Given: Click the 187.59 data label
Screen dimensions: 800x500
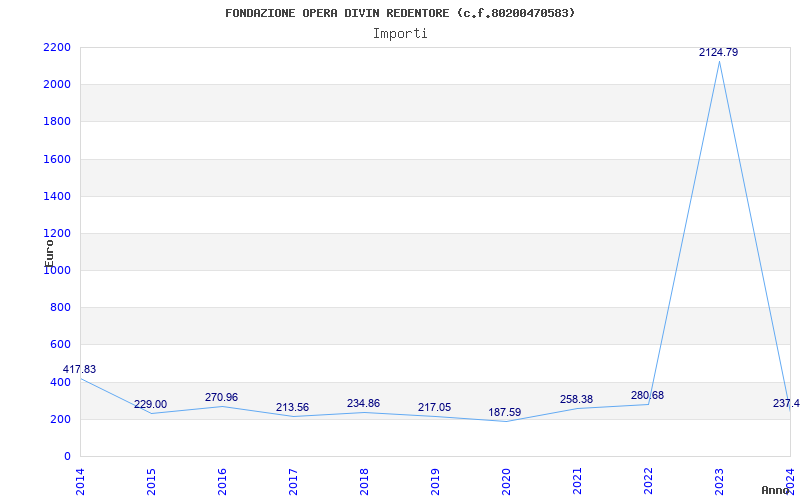Looking at the screenshot, I should 505,412.
